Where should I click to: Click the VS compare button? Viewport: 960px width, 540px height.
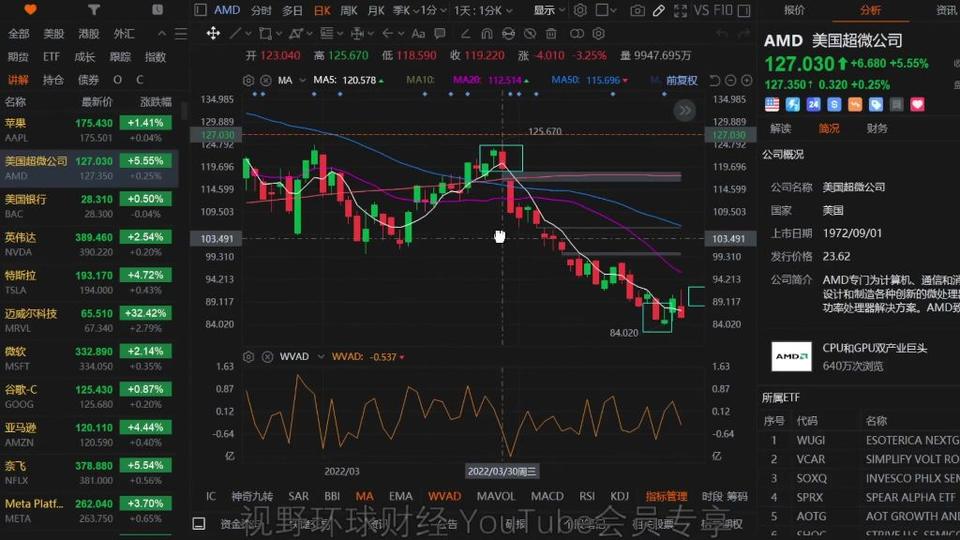tap(701, 10)
